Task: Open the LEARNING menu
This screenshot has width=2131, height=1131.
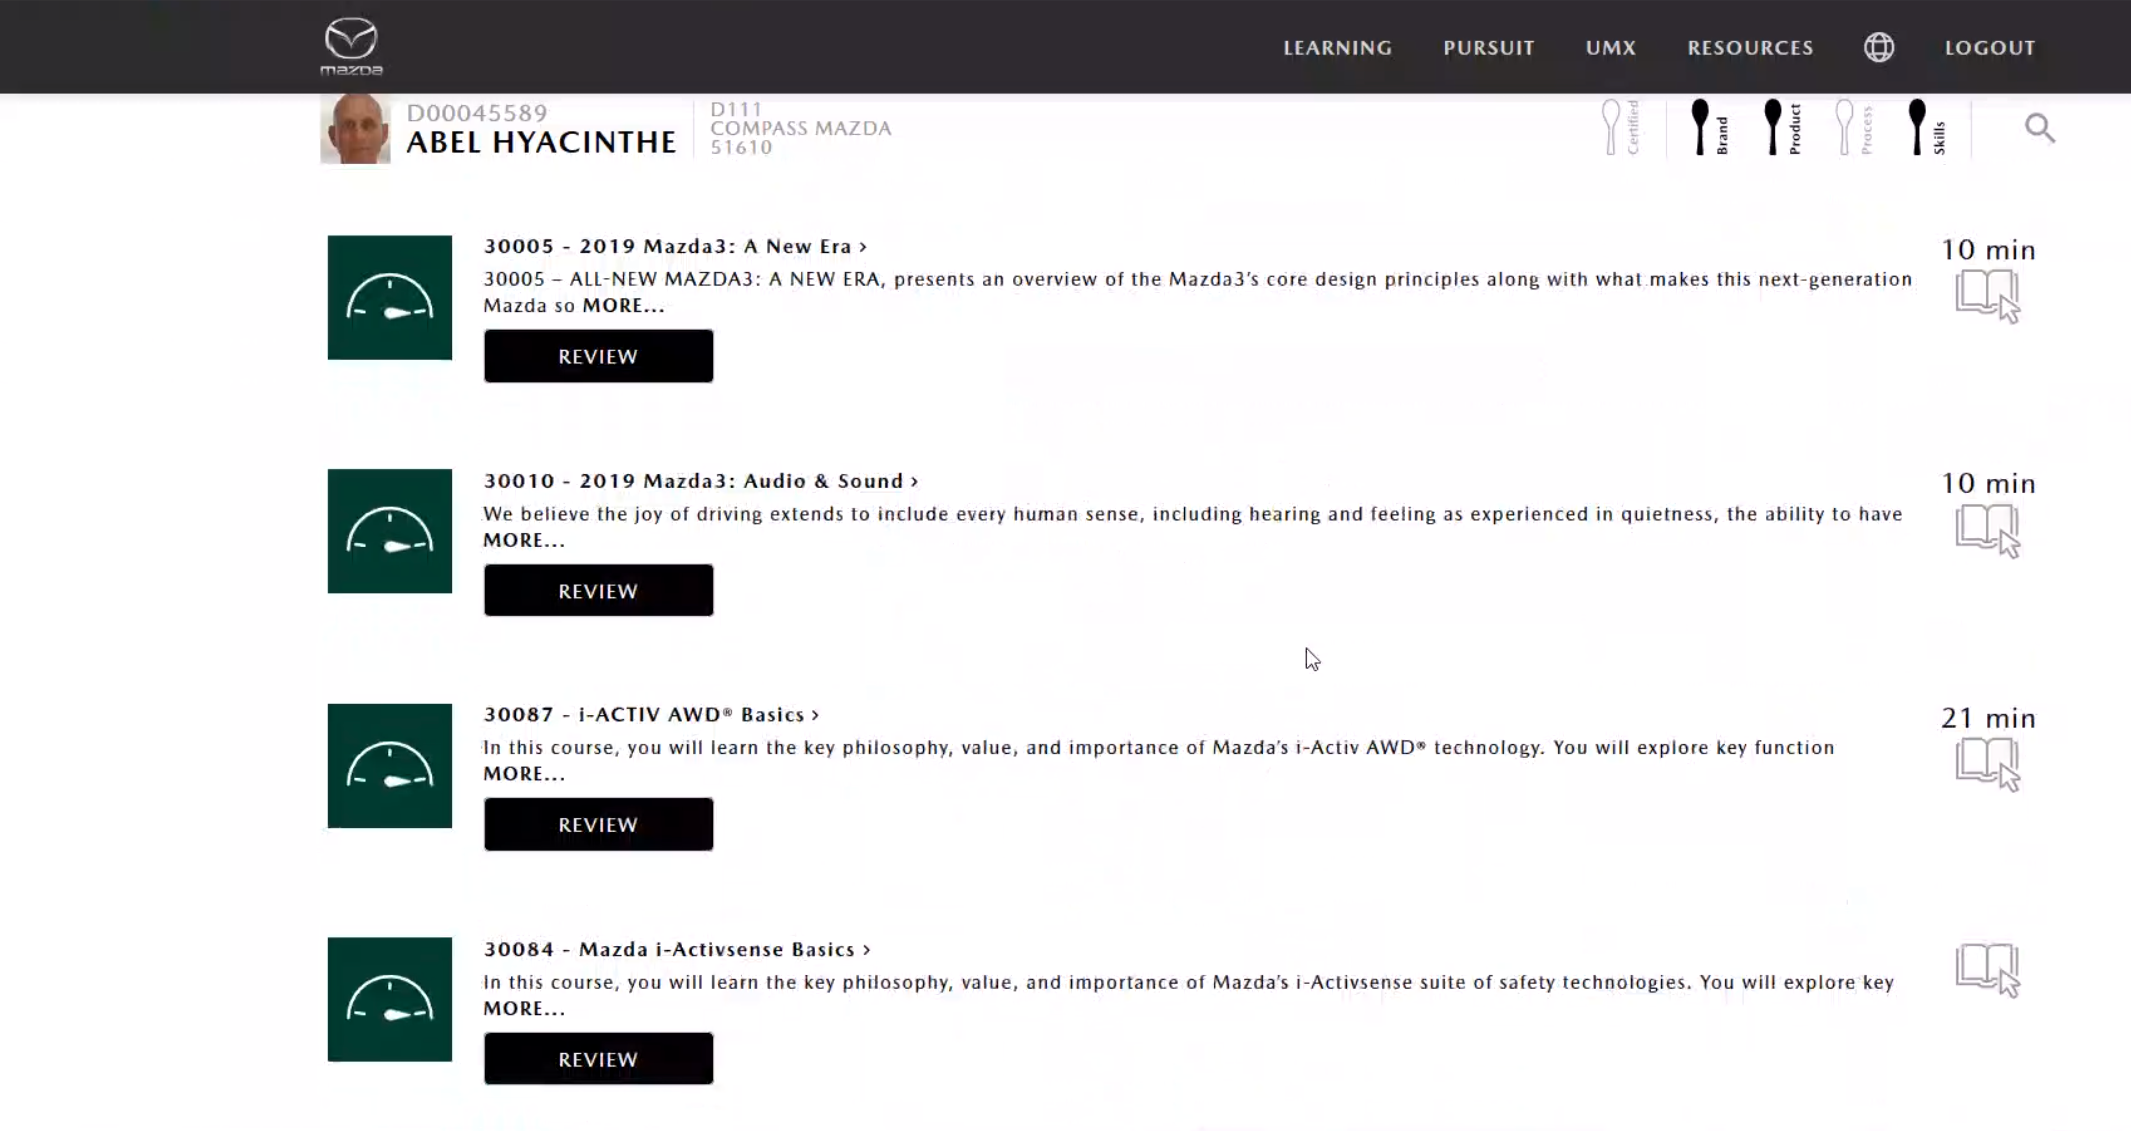Action: click(1337, 47)
